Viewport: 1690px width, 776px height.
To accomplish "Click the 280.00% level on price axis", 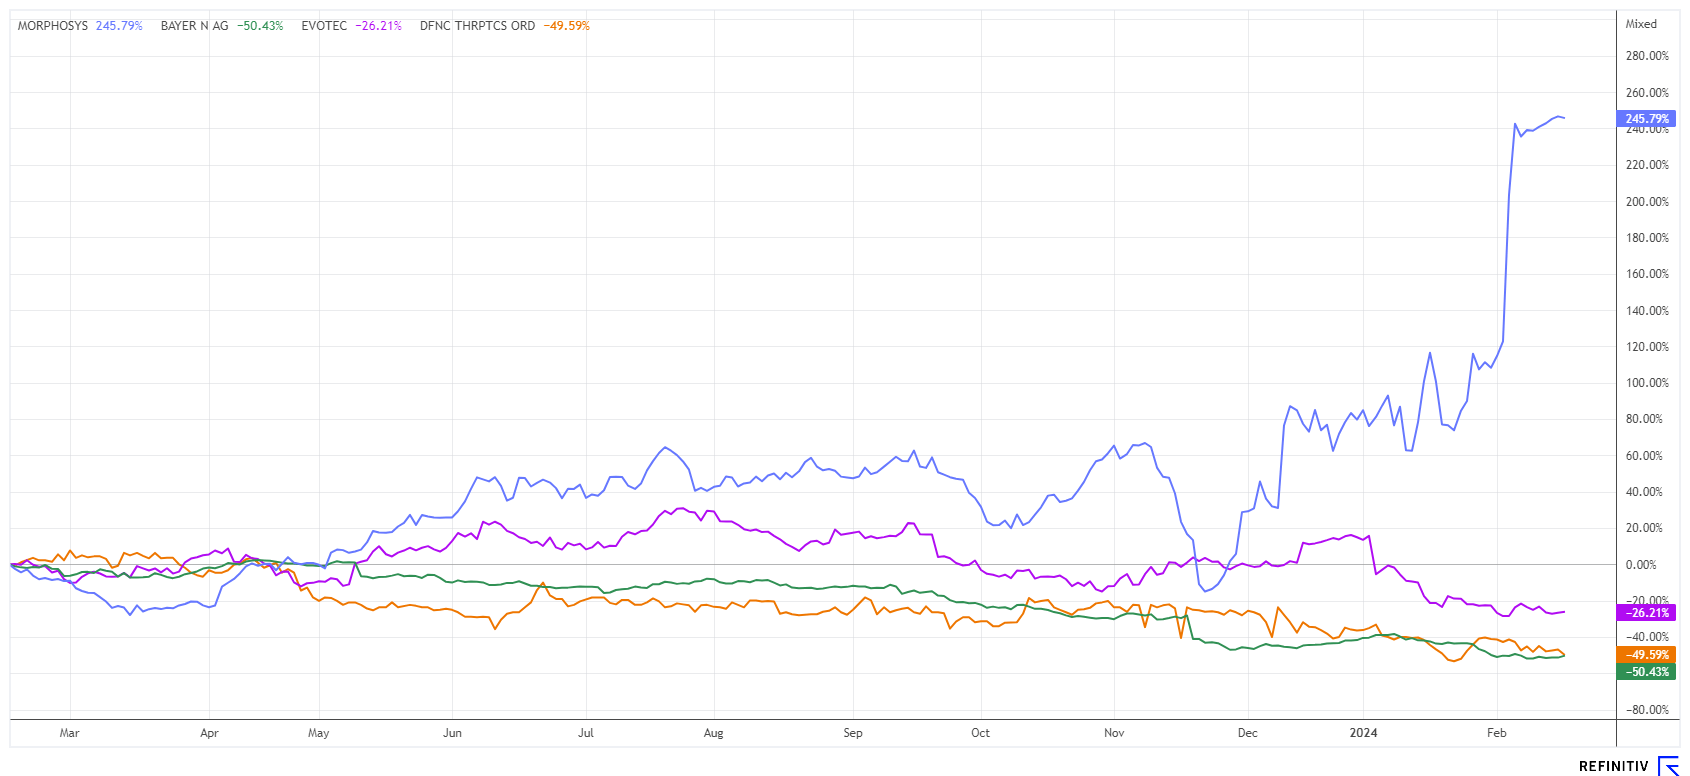I will (1647, 56).
